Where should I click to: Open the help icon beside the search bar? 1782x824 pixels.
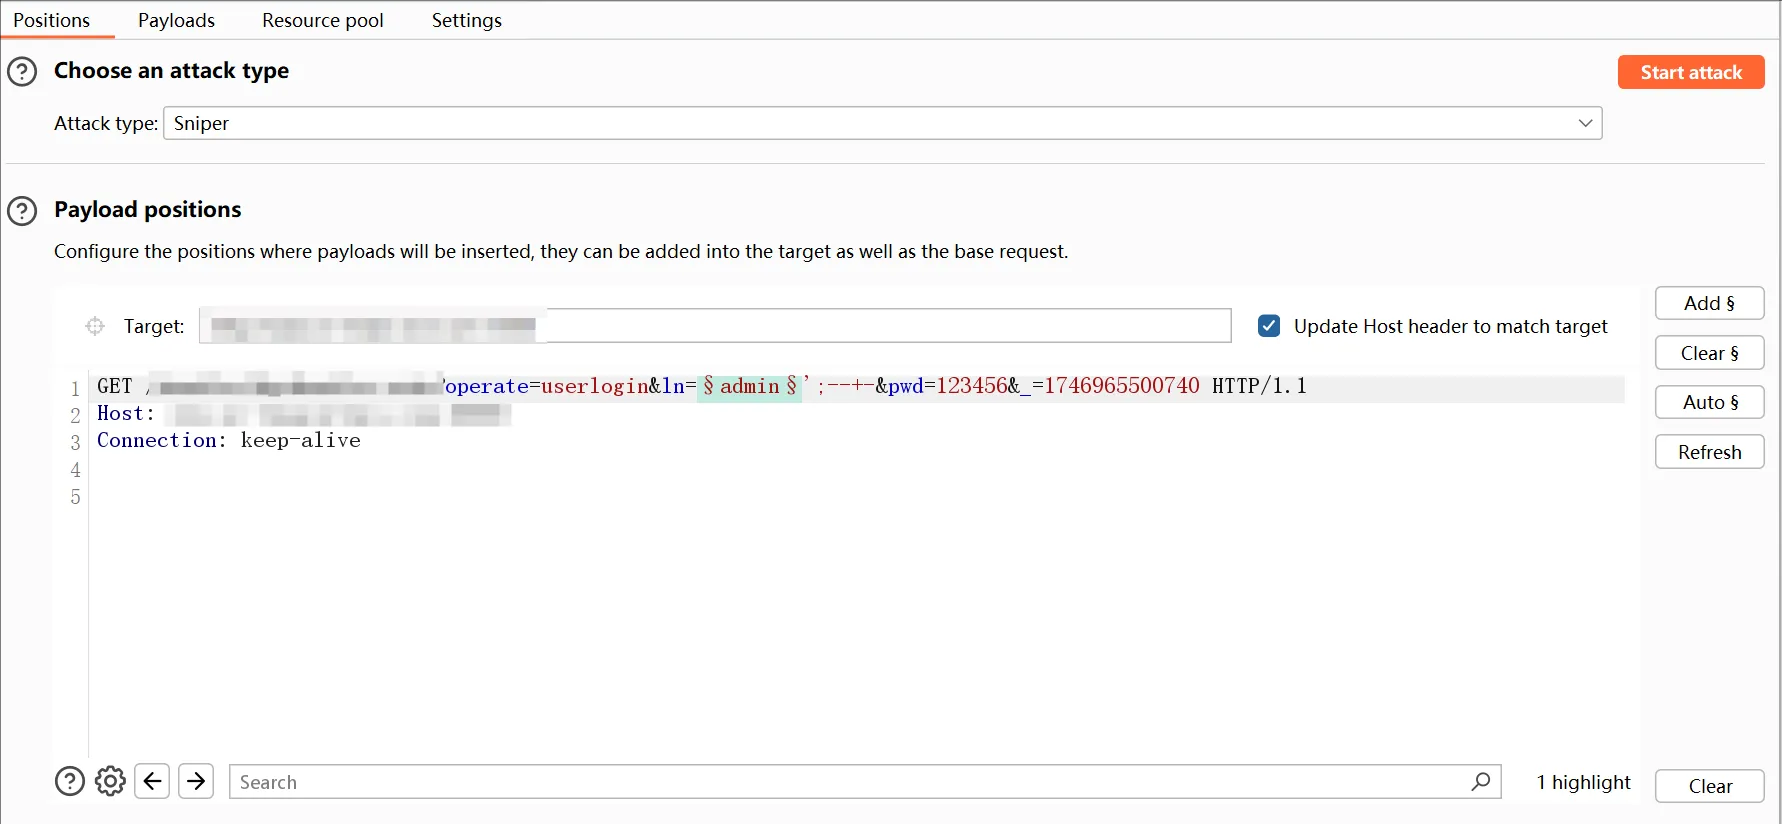[x=70, y=781]
